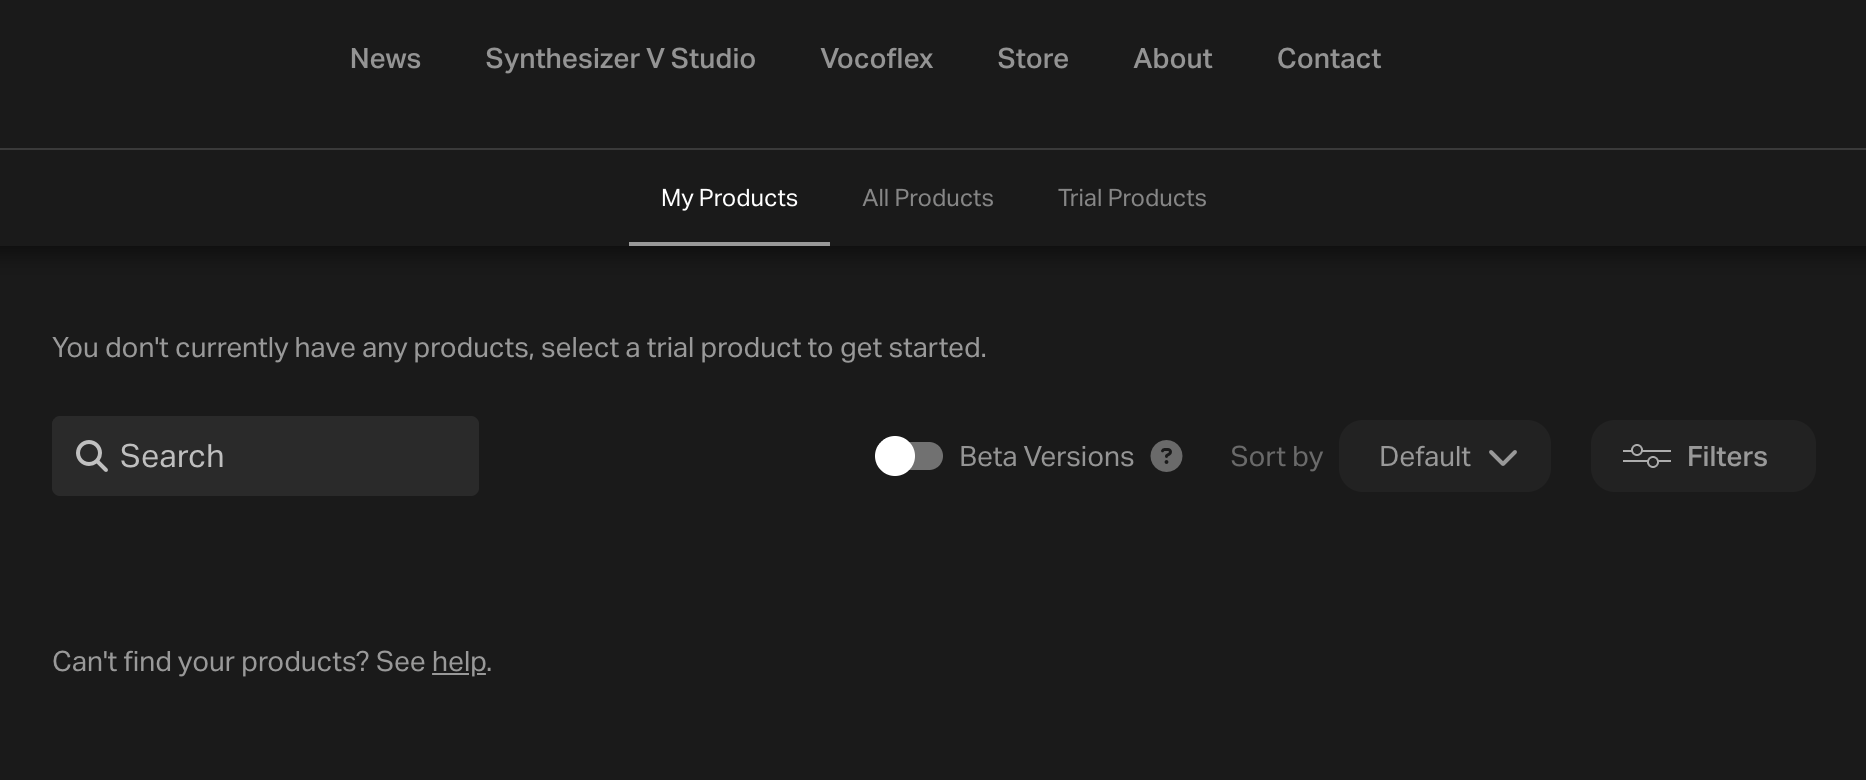Click the filter sliders icon

click(1646, 456)
